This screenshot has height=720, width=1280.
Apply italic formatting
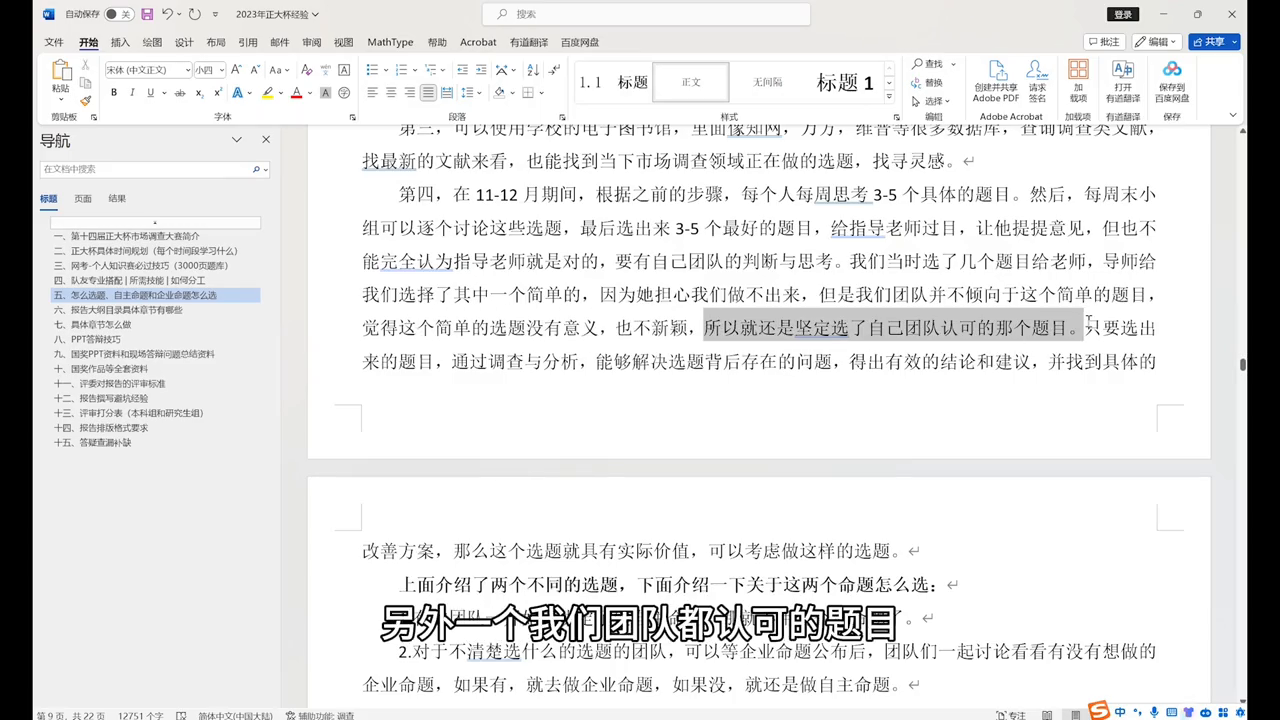coord(133,93)
